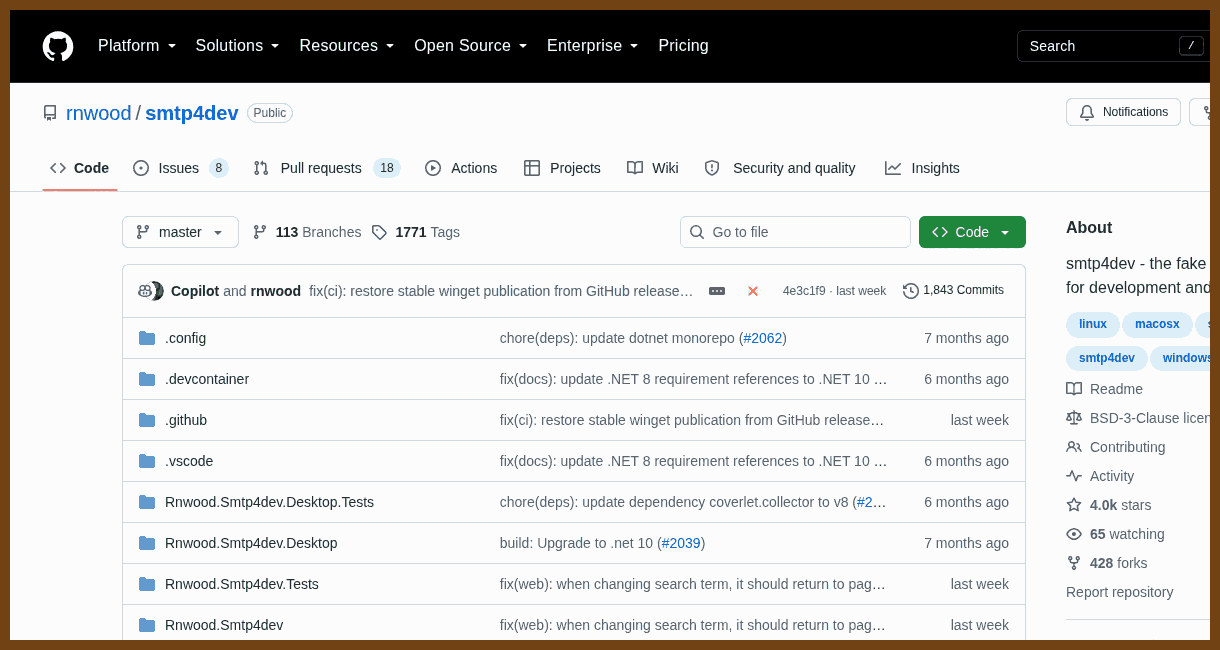Open the Insights tab
Viewport: 1220px width, 650px height.
tap(922, 168)
